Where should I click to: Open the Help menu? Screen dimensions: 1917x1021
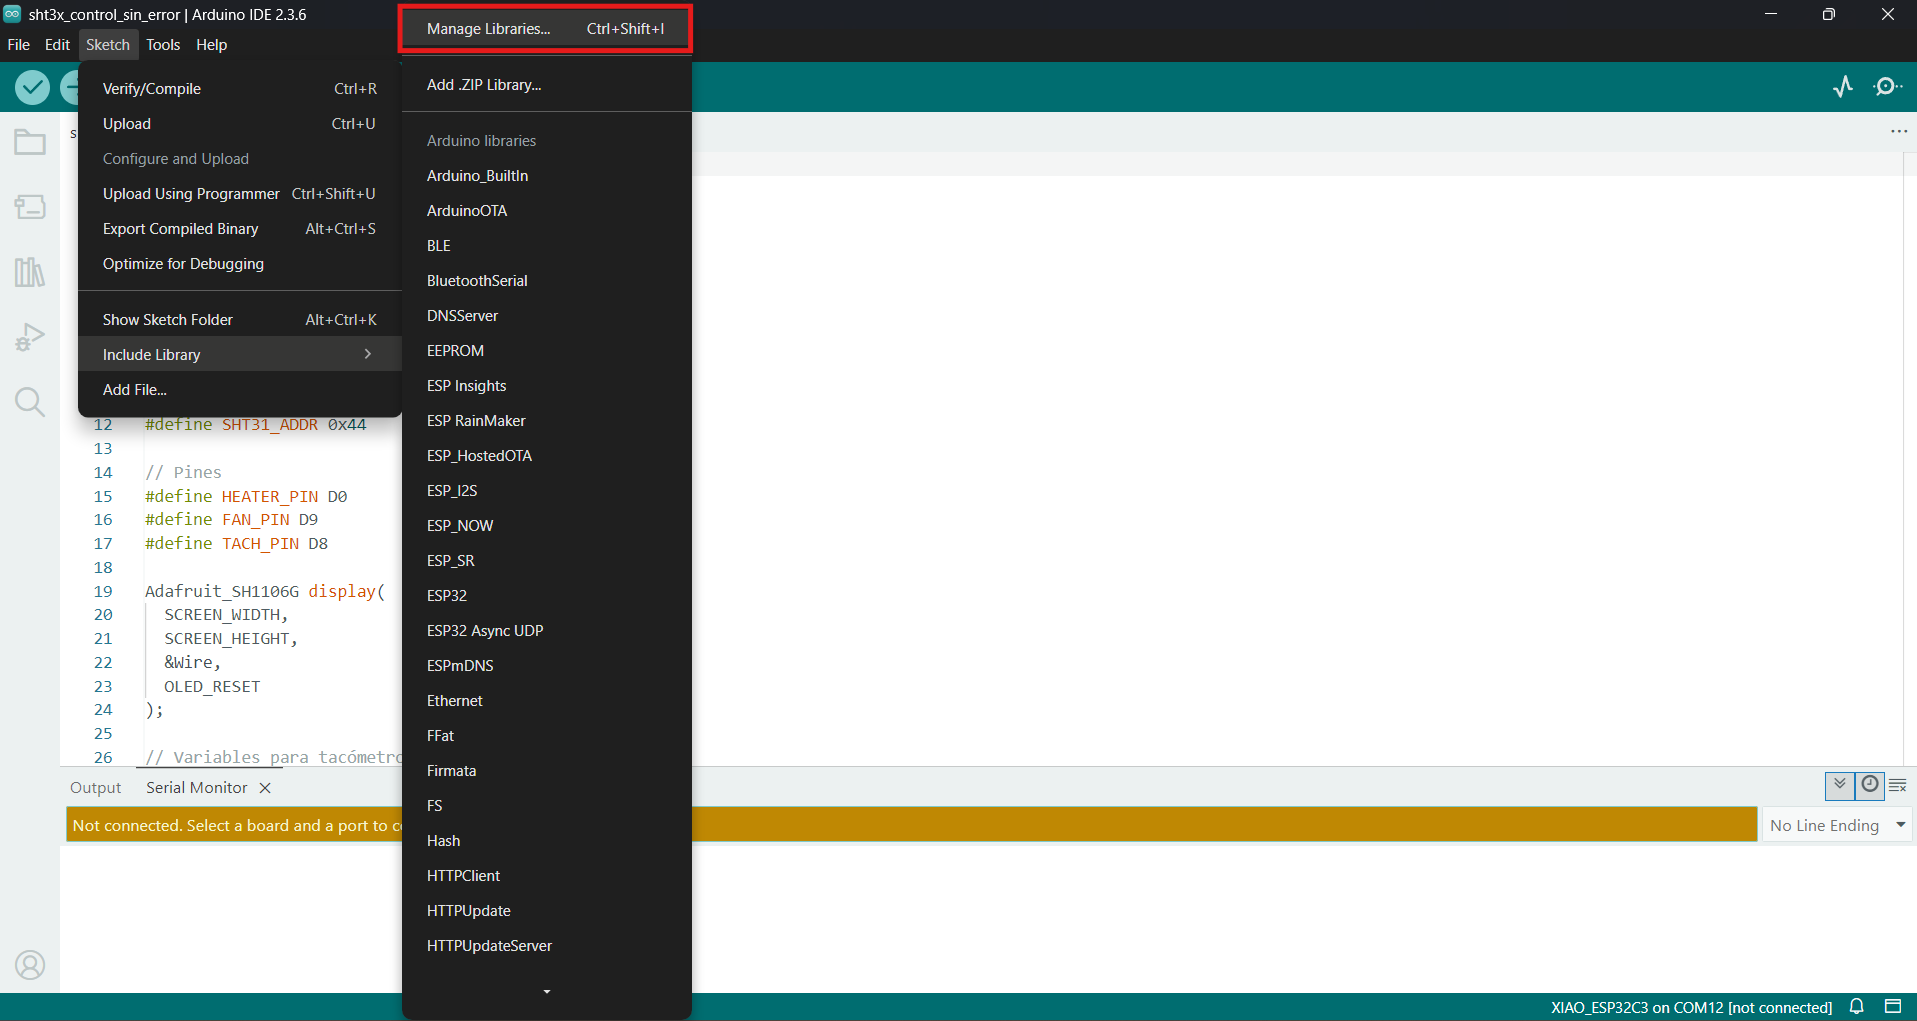pyautogui.click(x=212, y=45)
